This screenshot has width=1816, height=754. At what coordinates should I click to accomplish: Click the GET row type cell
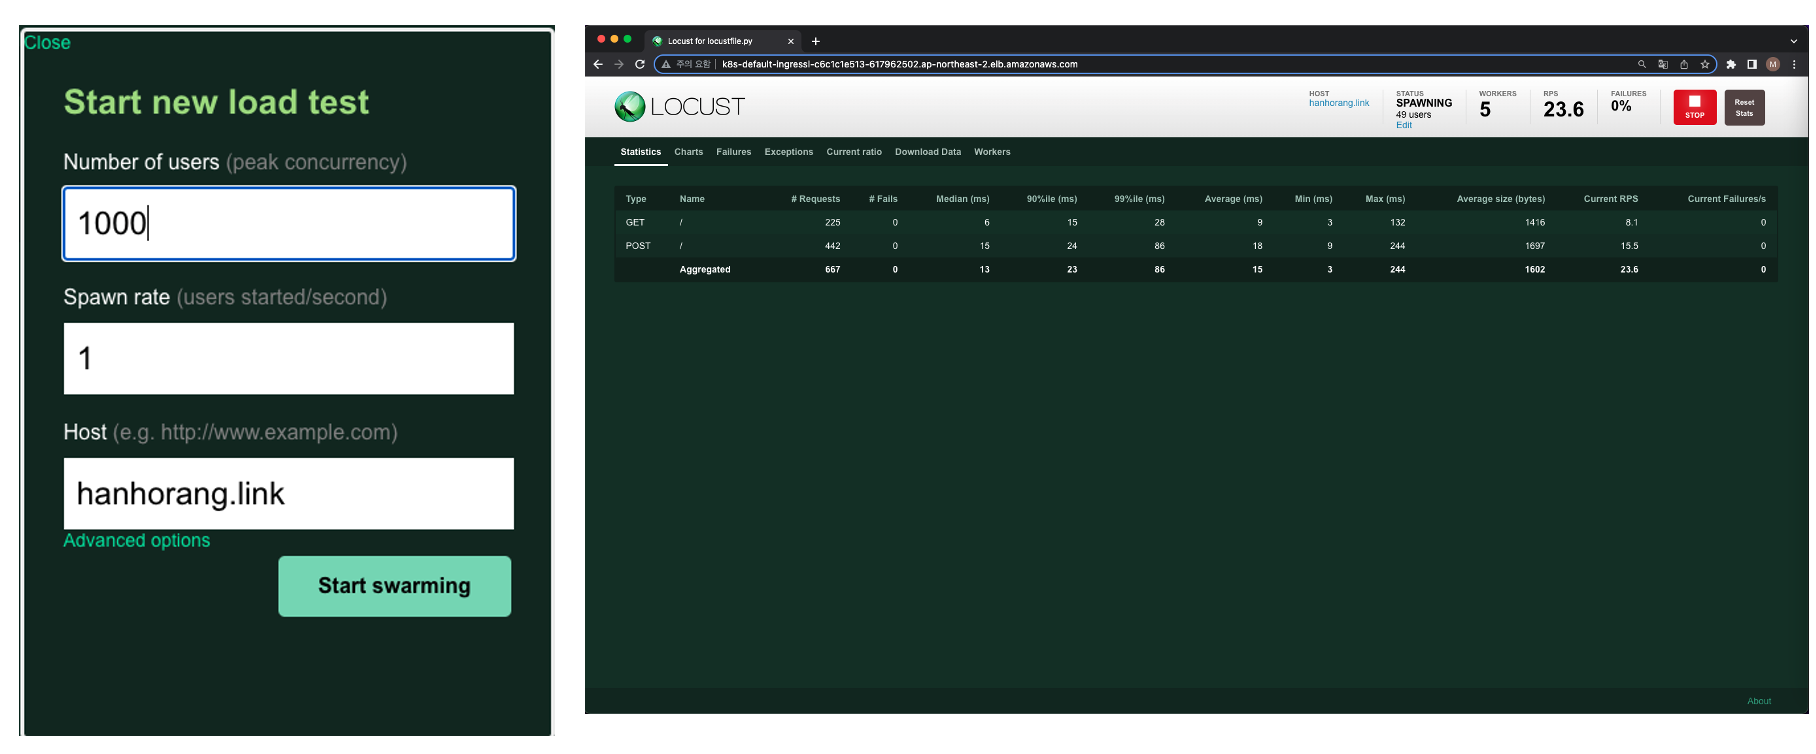tap(635, 223)
